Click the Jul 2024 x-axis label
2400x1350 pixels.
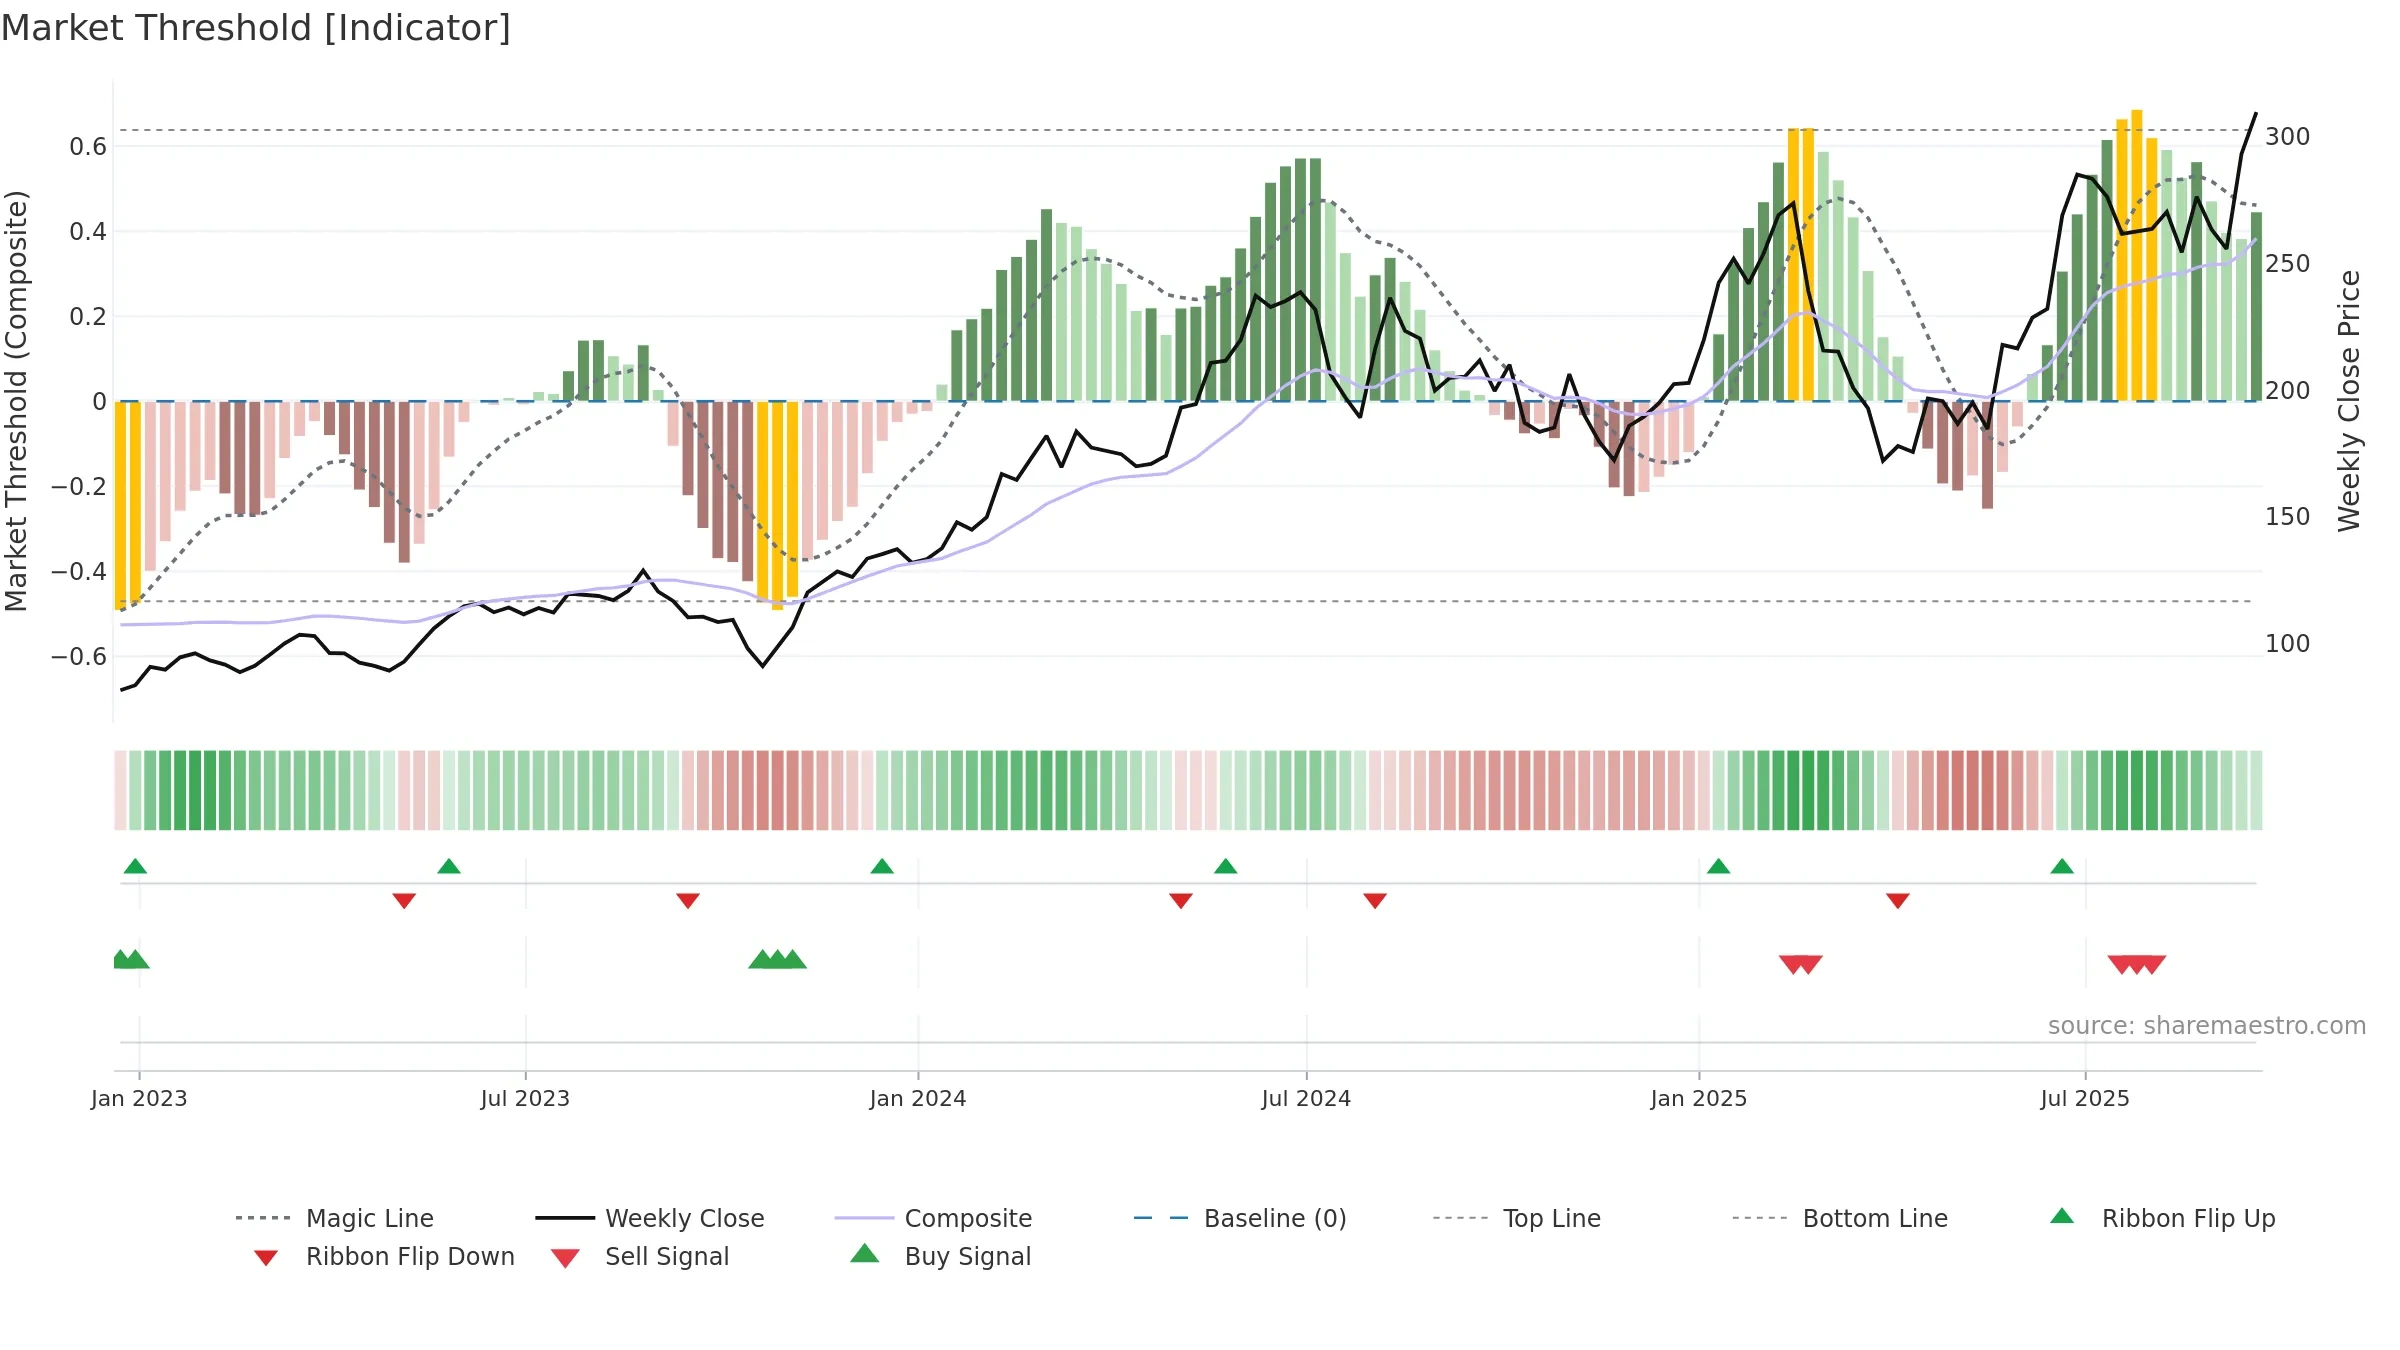(1306, 1099)
